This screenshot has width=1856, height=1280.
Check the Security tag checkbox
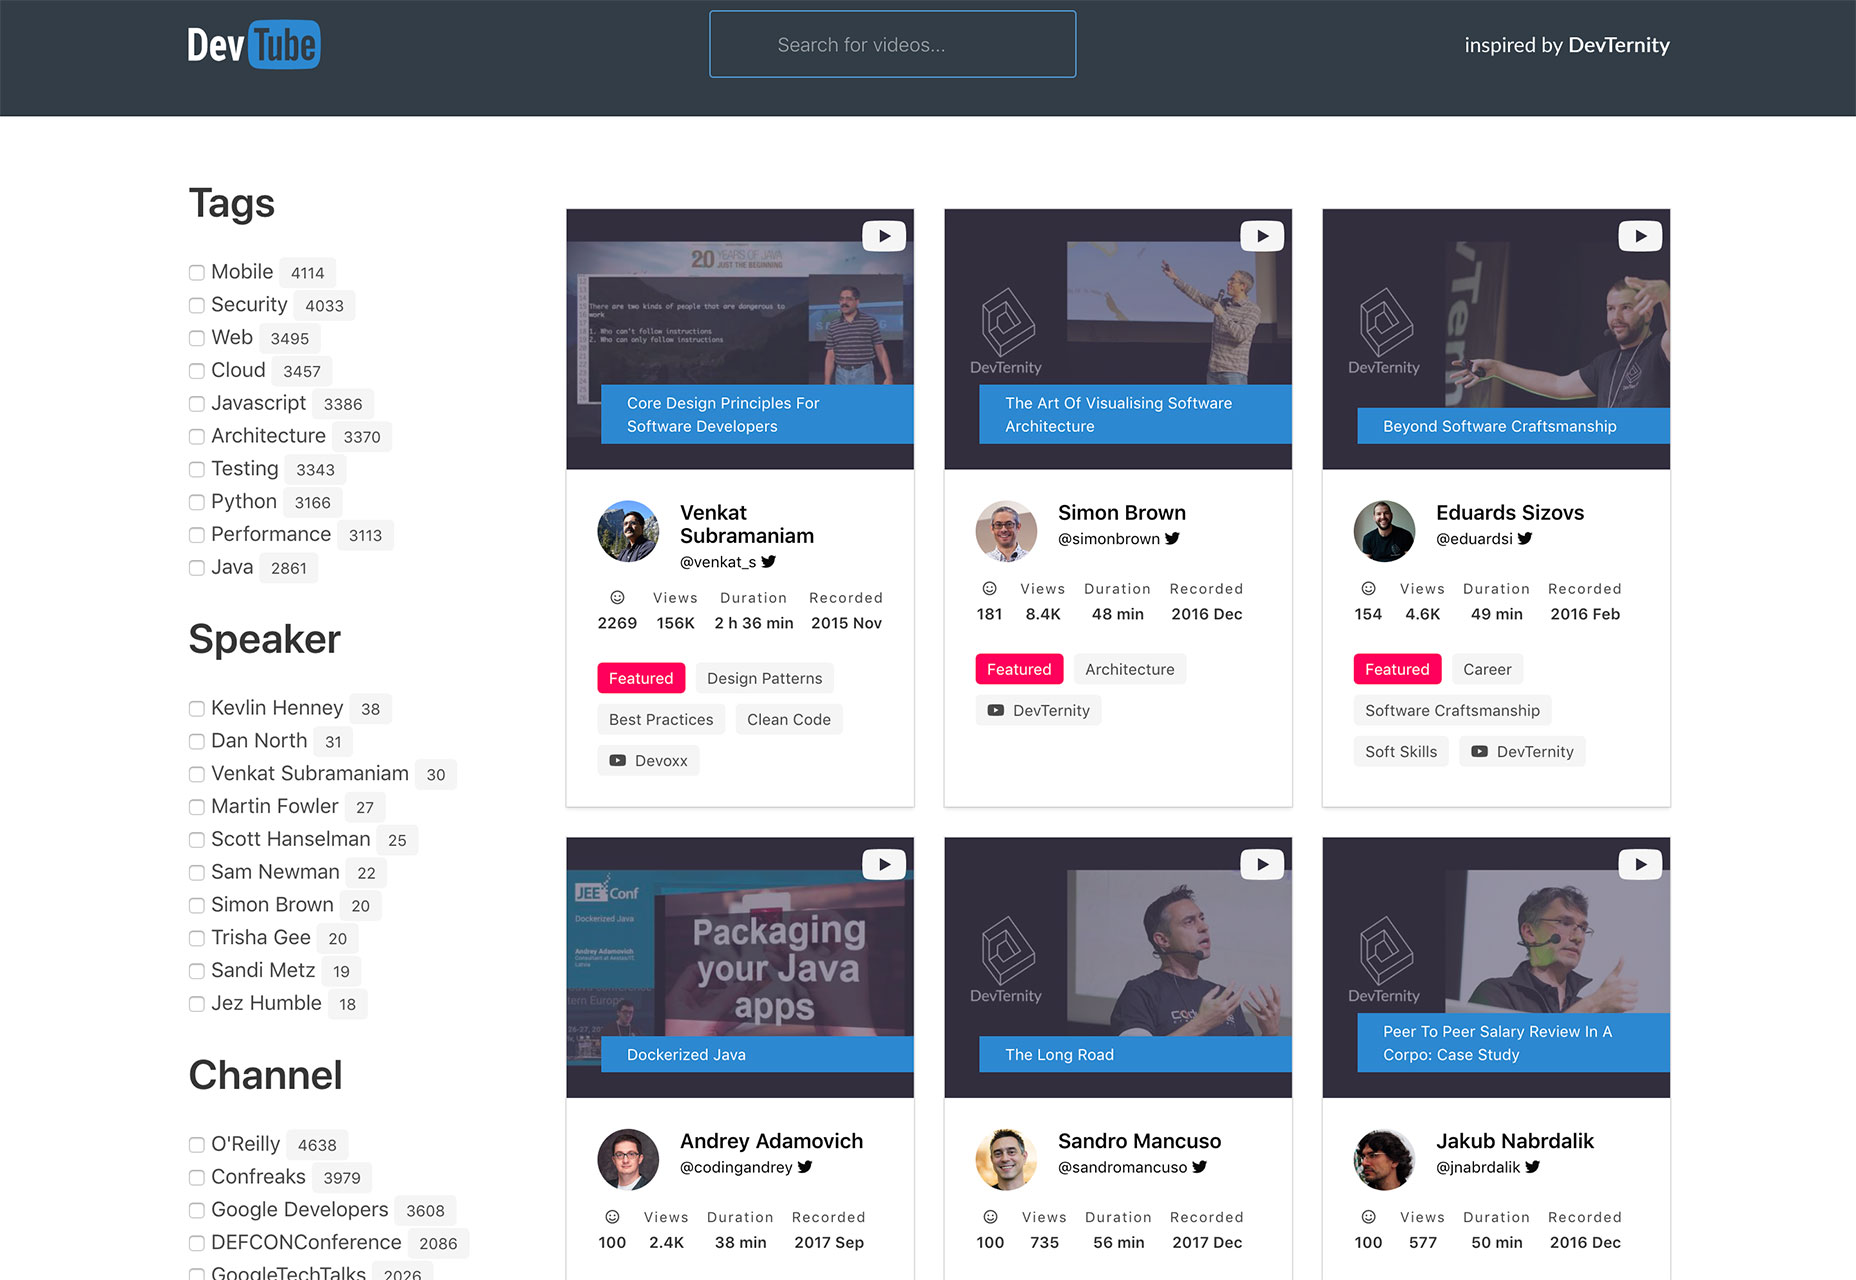pyautogui.click(x=197, y=306)
